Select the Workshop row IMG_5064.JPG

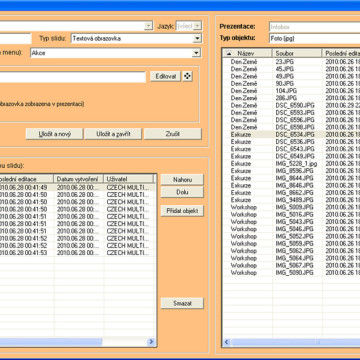pyautogui.click(x=292, y=258)
